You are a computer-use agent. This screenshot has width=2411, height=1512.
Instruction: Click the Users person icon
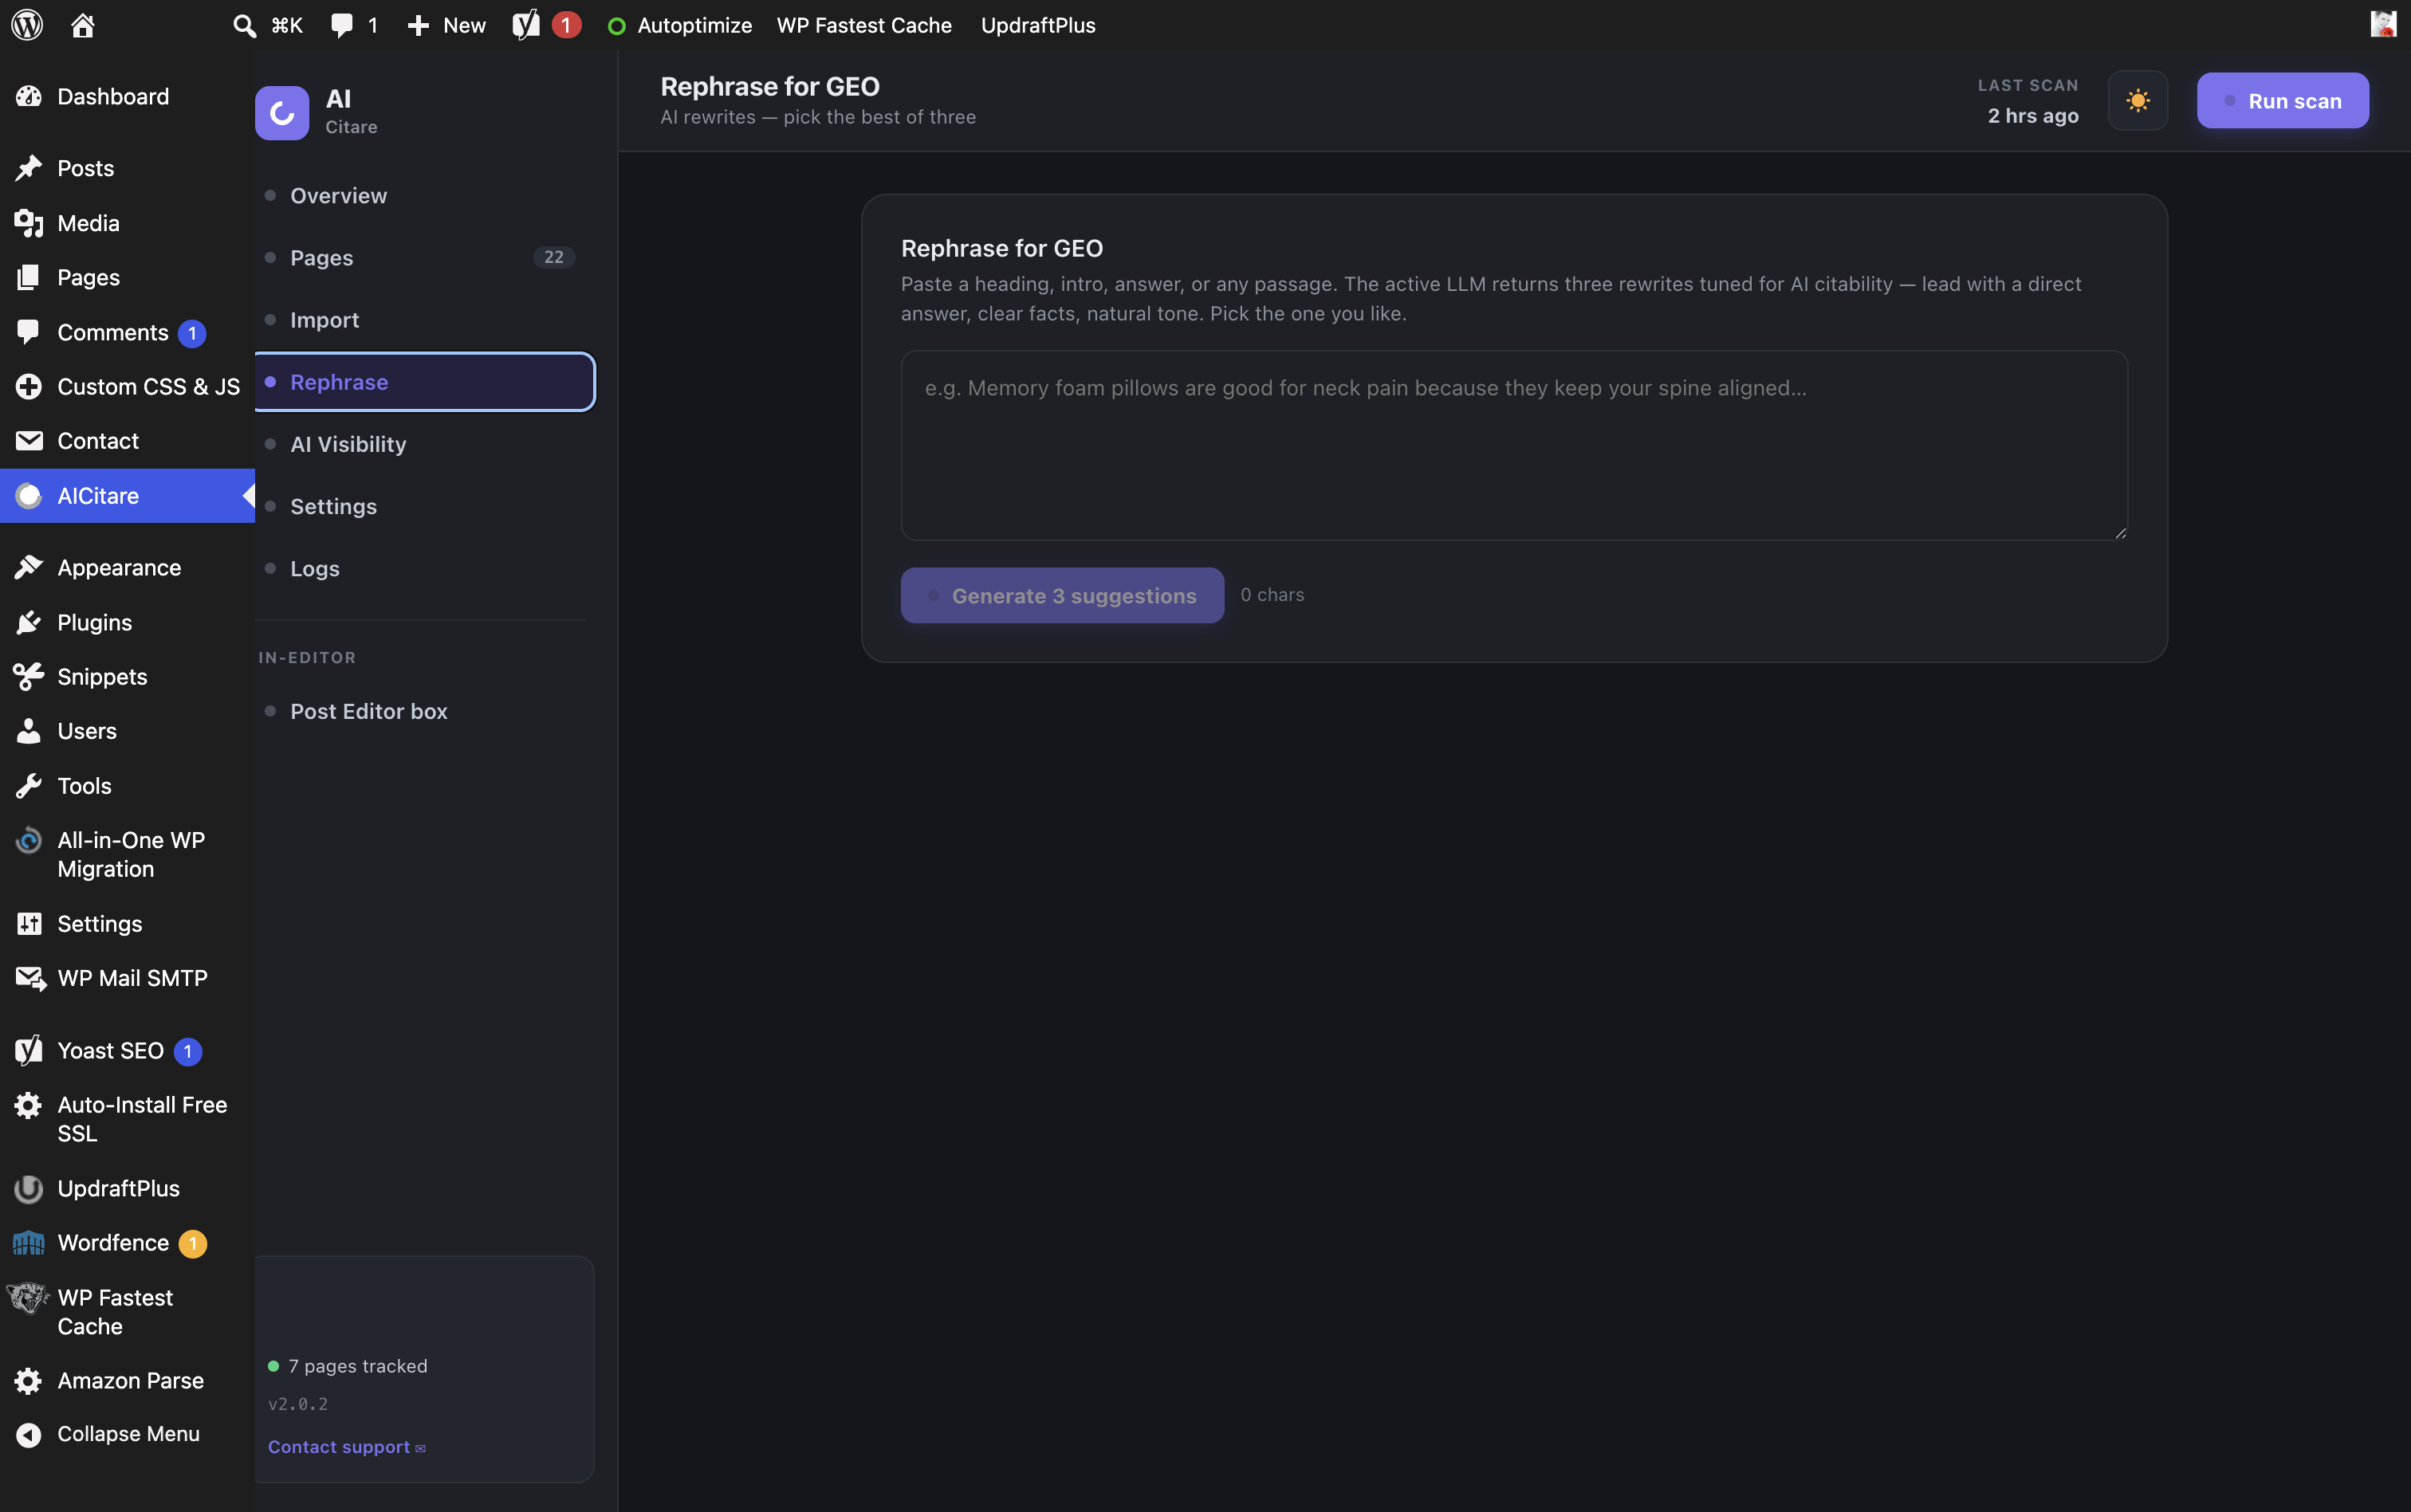(x=29, y=731)
